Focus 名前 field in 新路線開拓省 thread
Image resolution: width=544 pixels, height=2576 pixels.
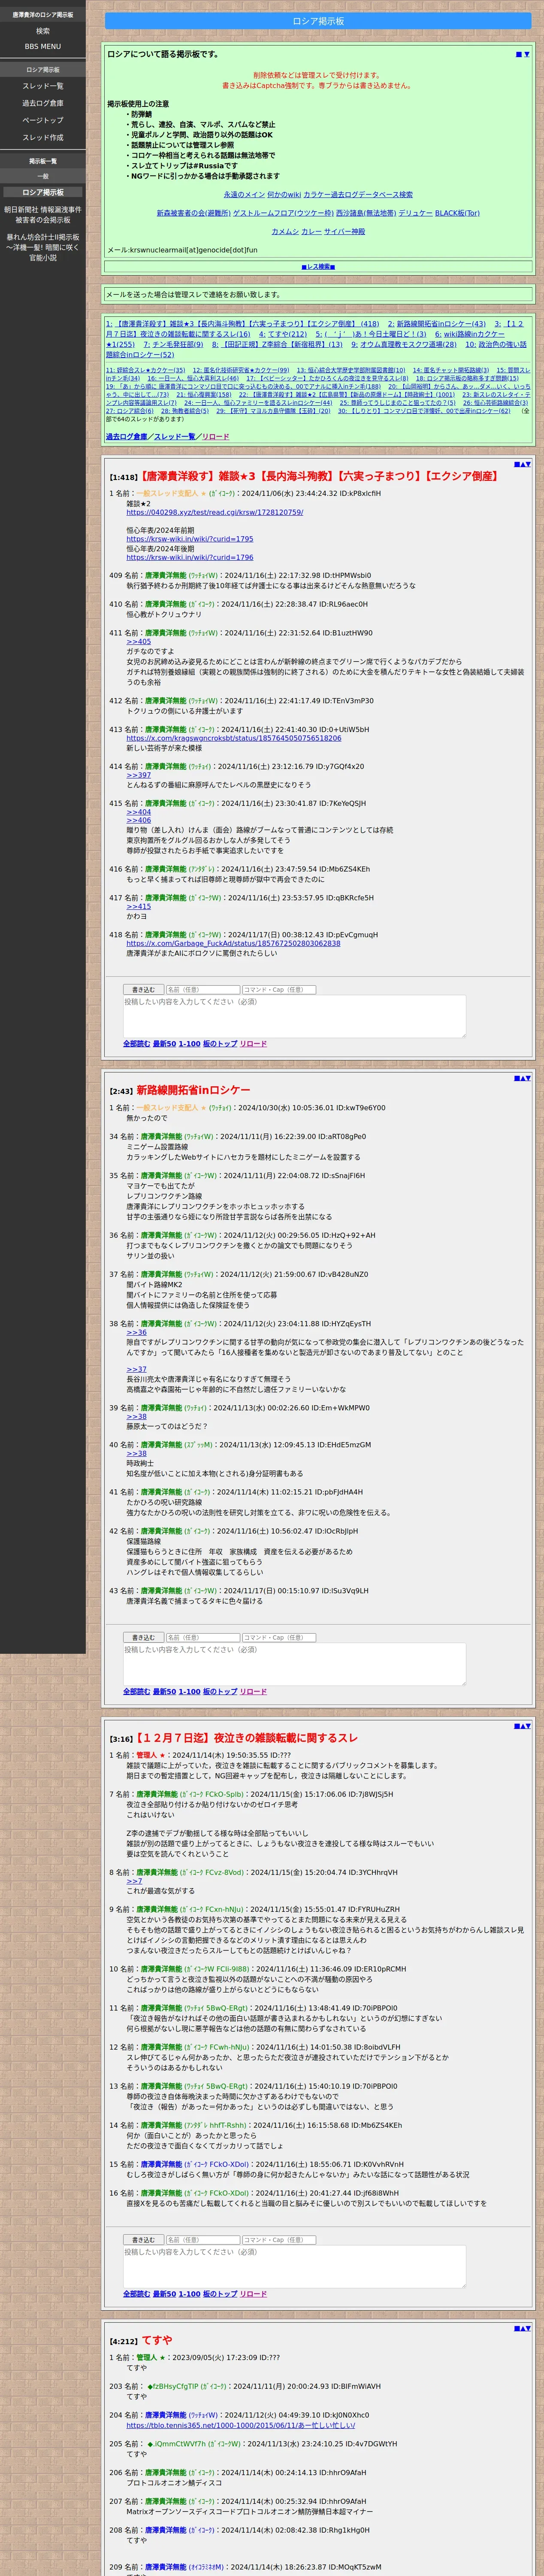[x=202, y=1638]
